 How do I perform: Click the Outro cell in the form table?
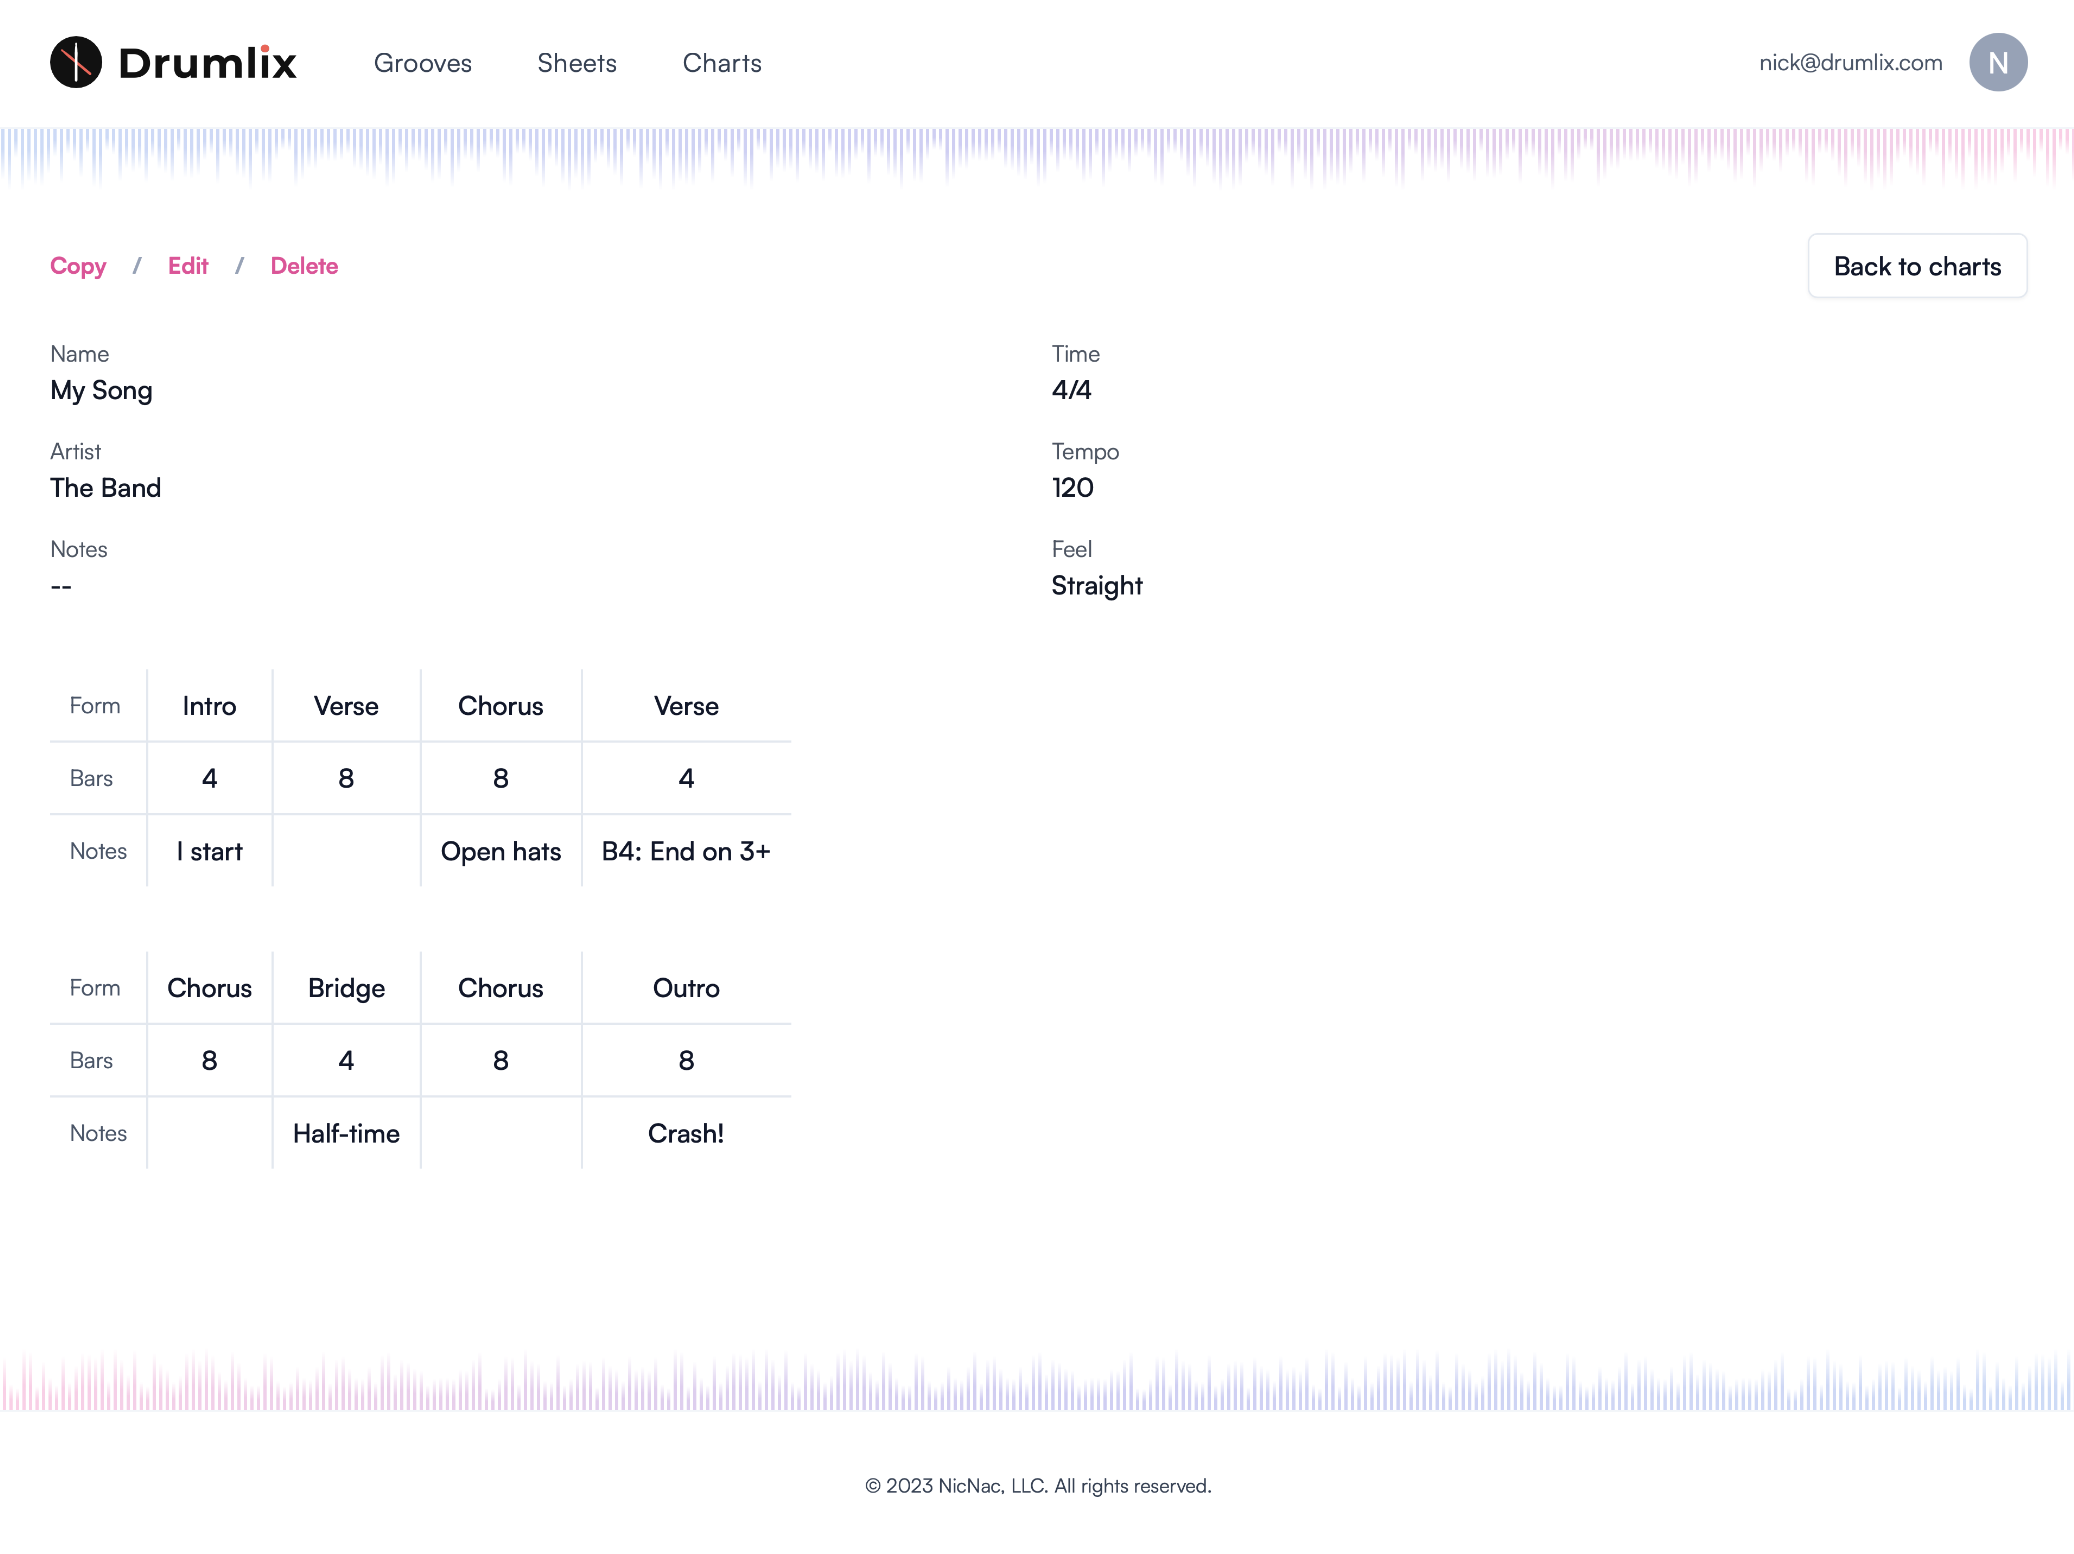point(686,987)
